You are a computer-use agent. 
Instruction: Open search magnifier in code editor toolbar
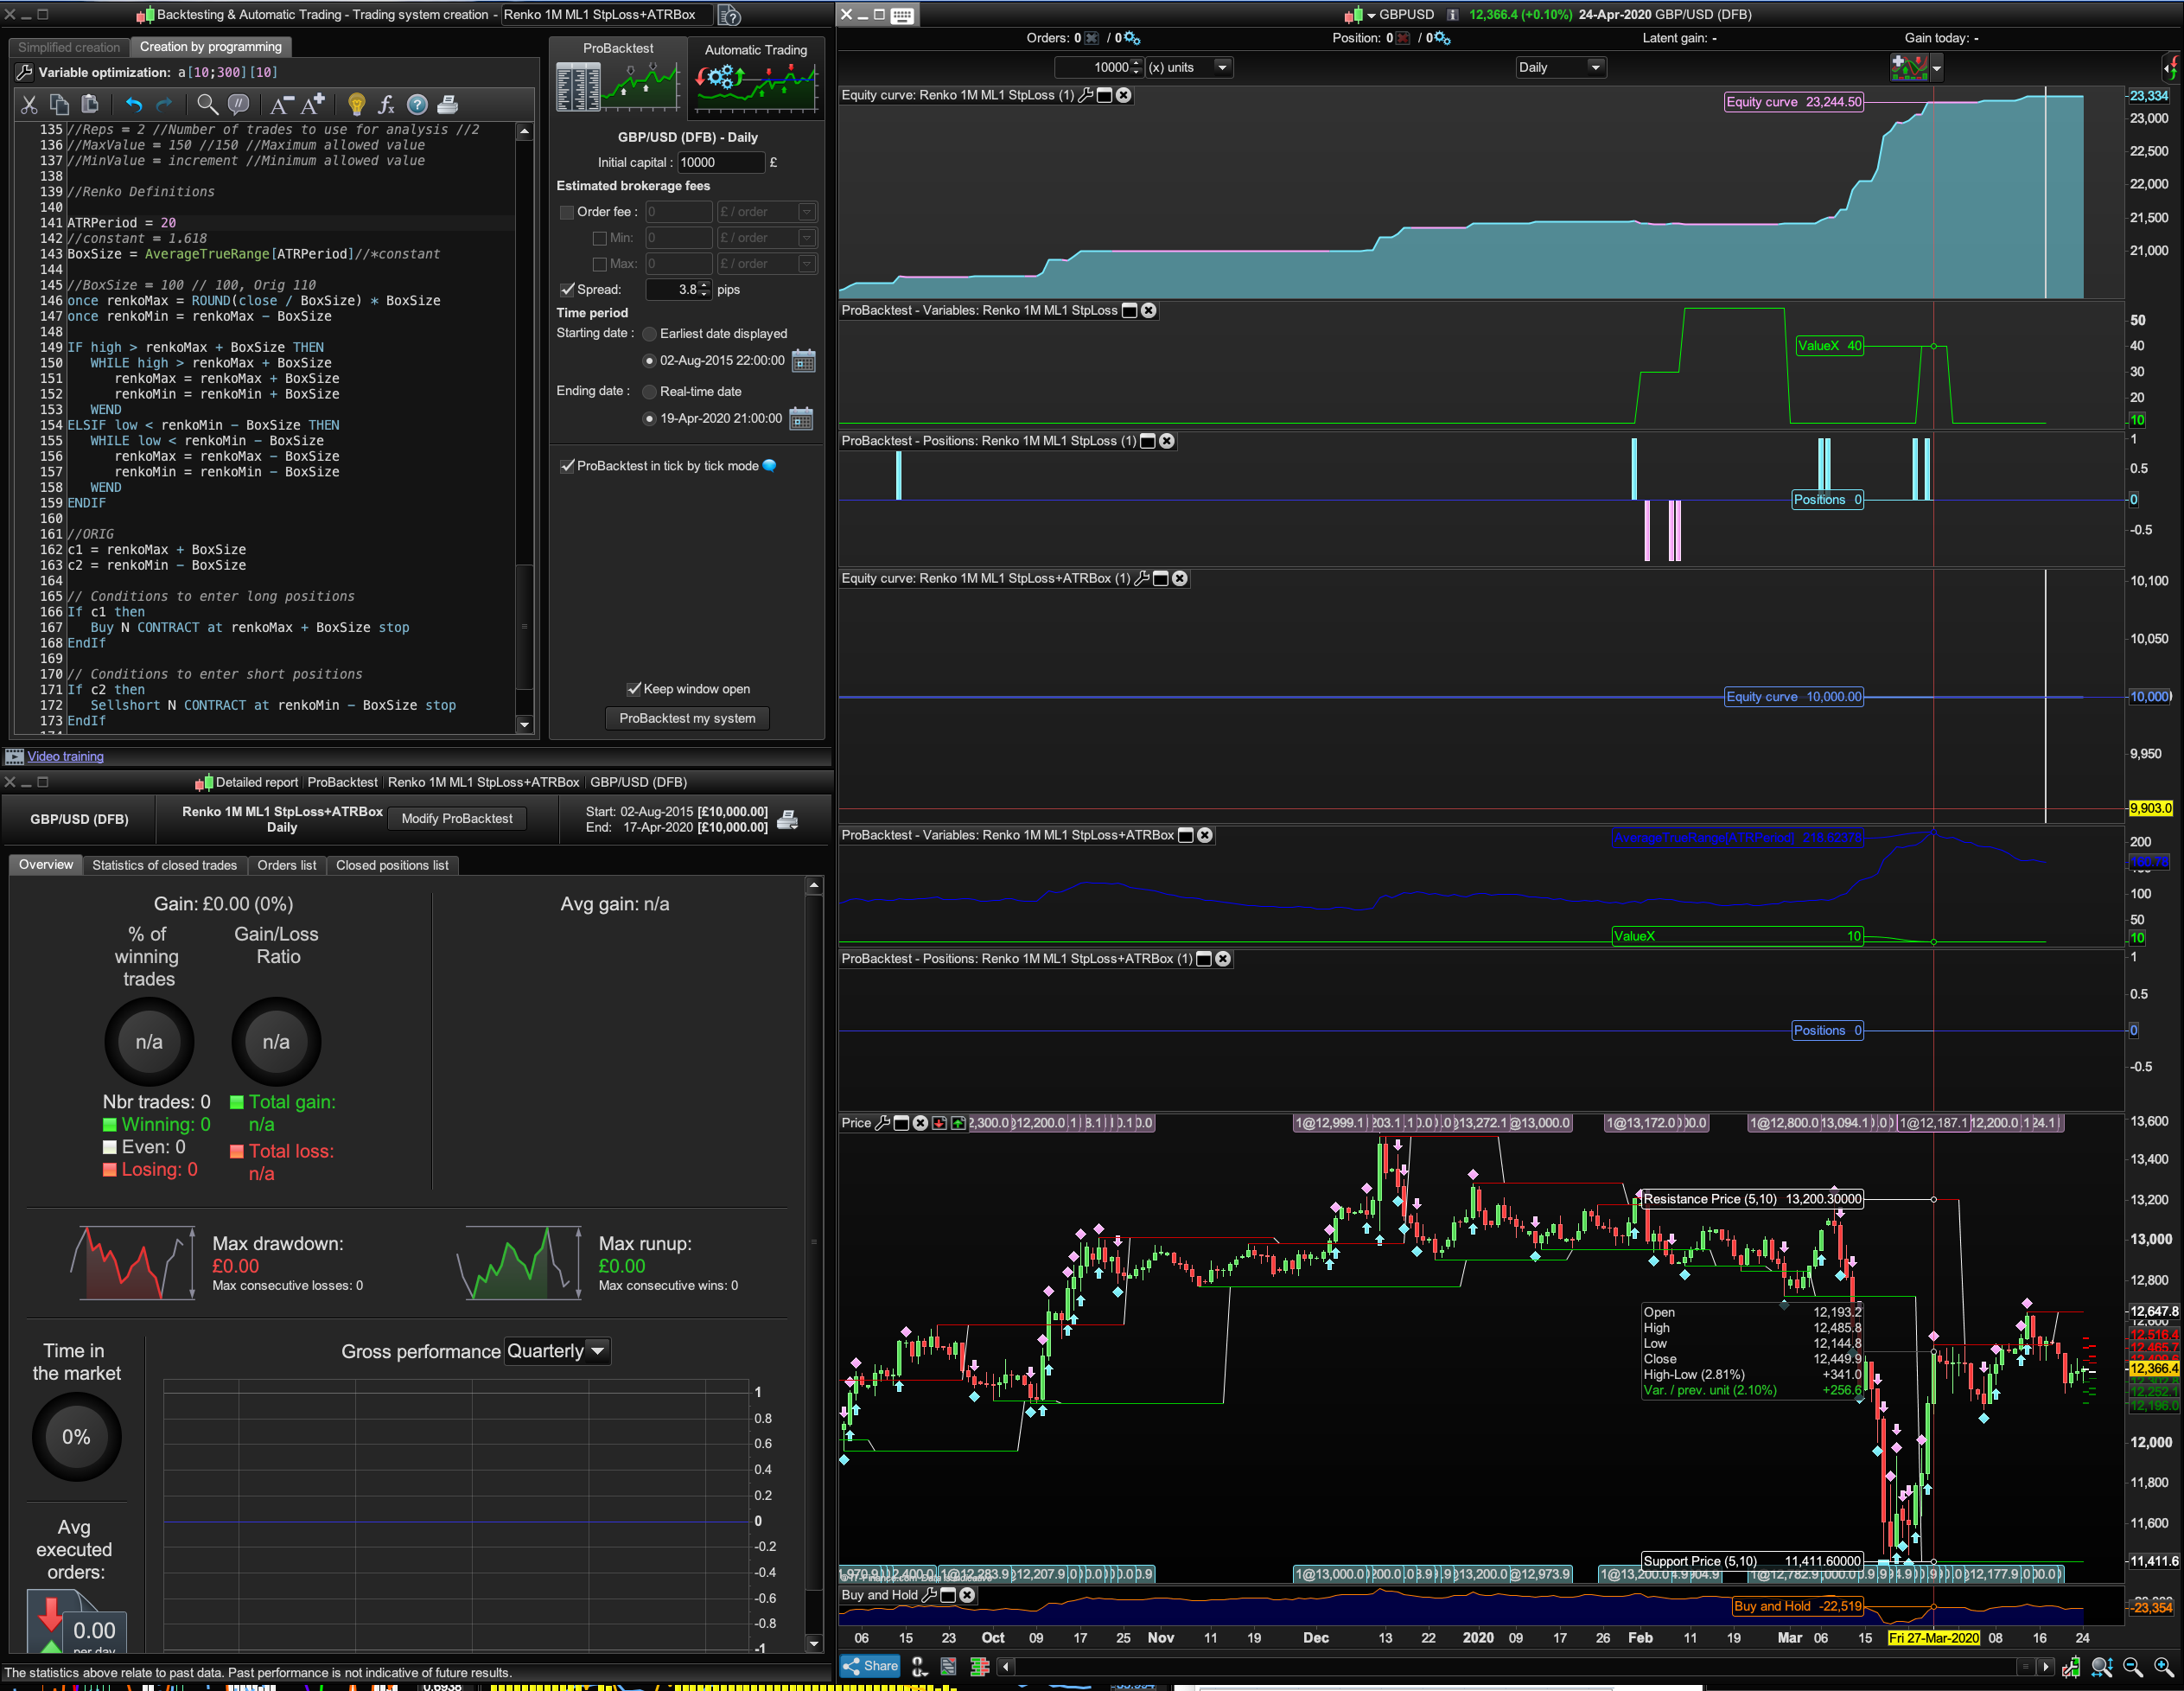pos(207,104)
